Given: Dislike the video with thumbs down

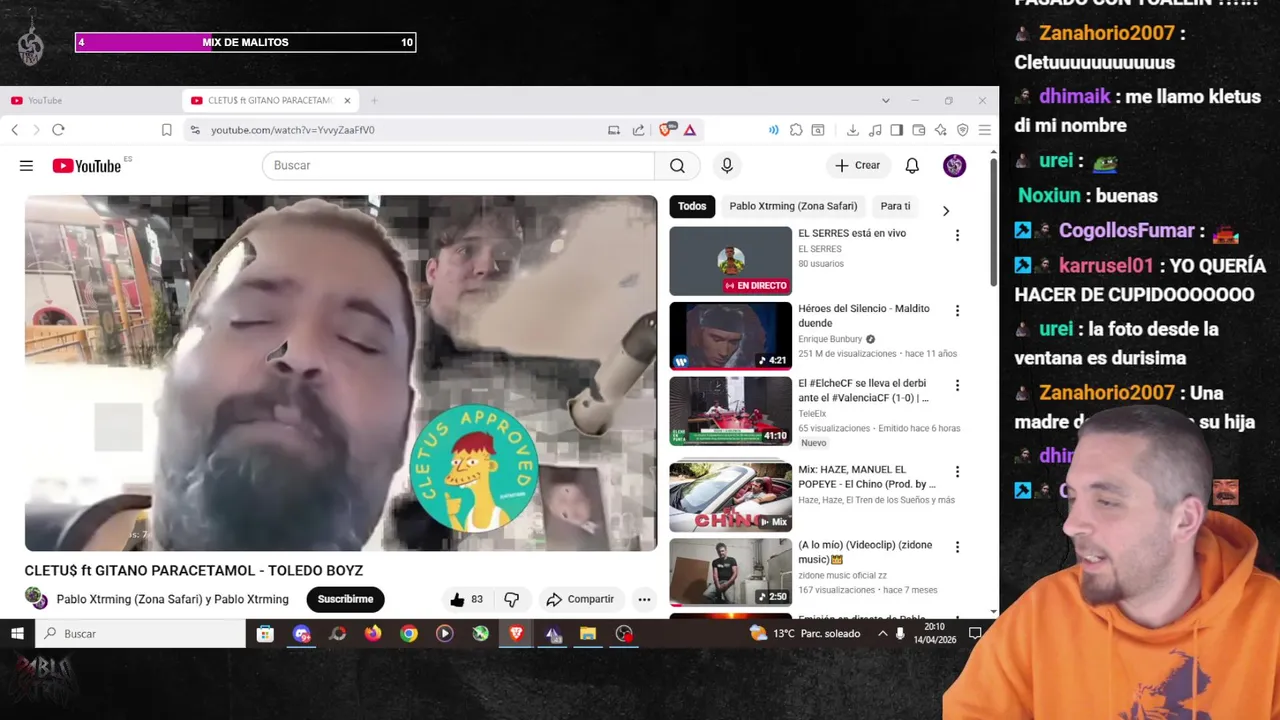Looking at the screenshot, I should [x=511, y=599].
